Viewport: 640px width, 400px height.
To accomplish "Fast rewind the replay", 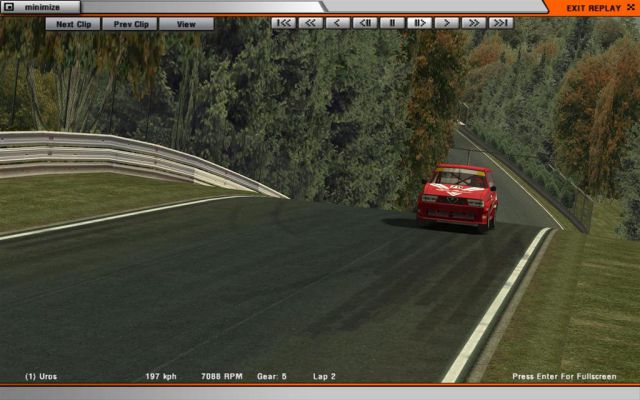I will point(311,23).
